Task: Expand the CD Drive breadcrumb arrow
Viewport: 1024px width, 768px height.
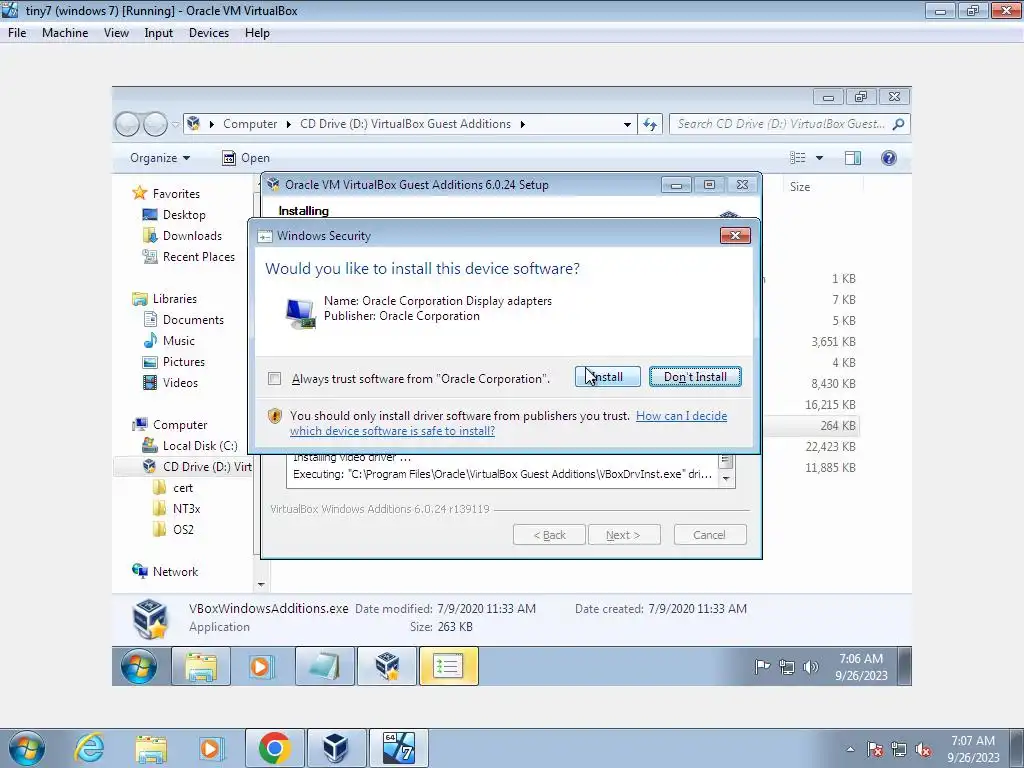Action: (x=522, y=124)
